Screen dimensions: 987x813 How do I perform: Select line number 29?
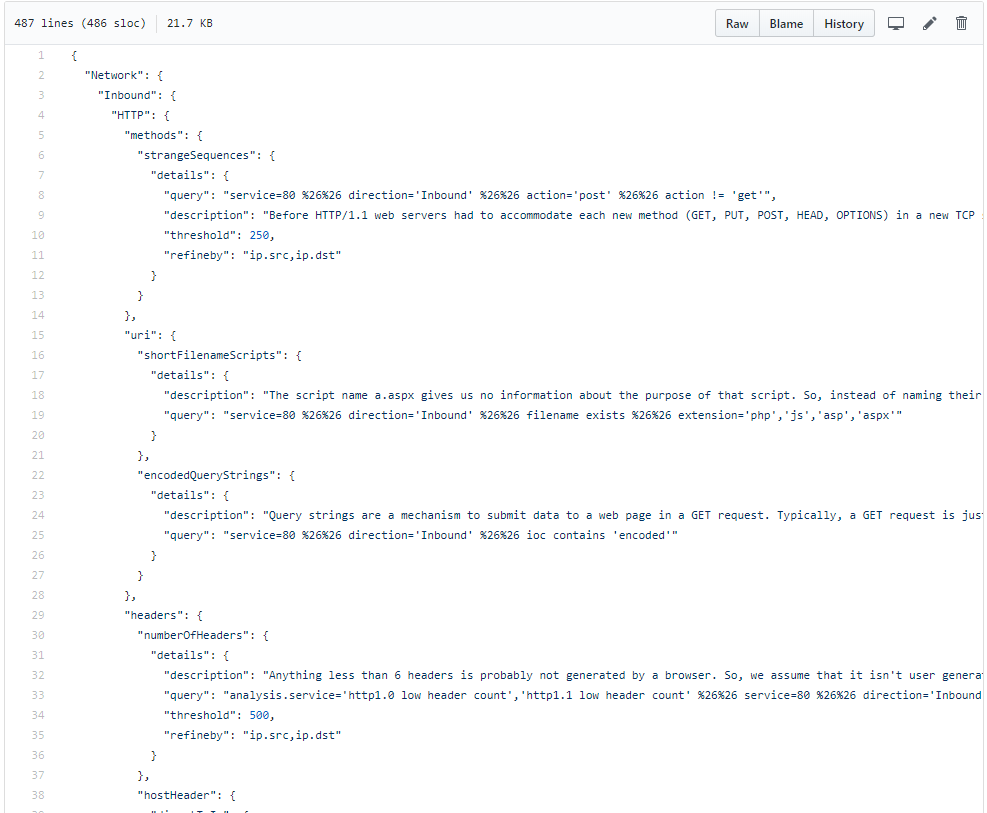[x=38, y=615]
